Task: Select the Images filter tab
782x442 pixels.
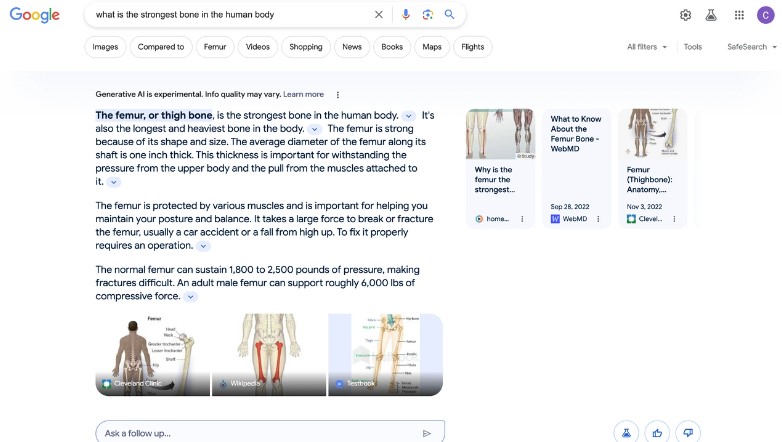Action: click(105, 47)
